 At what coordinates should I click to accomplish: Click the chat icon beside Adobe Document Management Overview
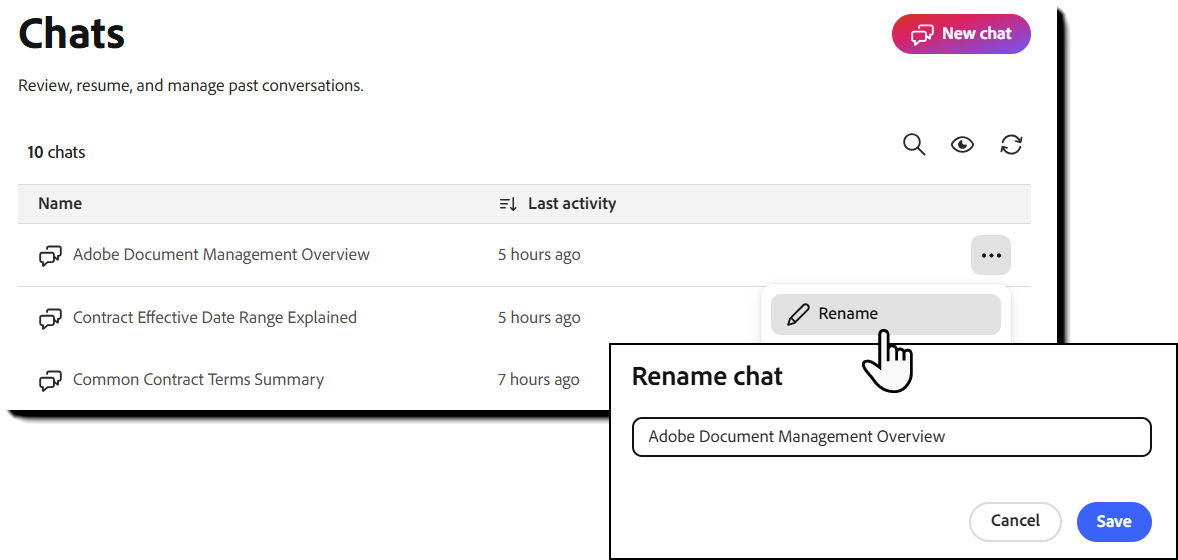tap(50, 256)
